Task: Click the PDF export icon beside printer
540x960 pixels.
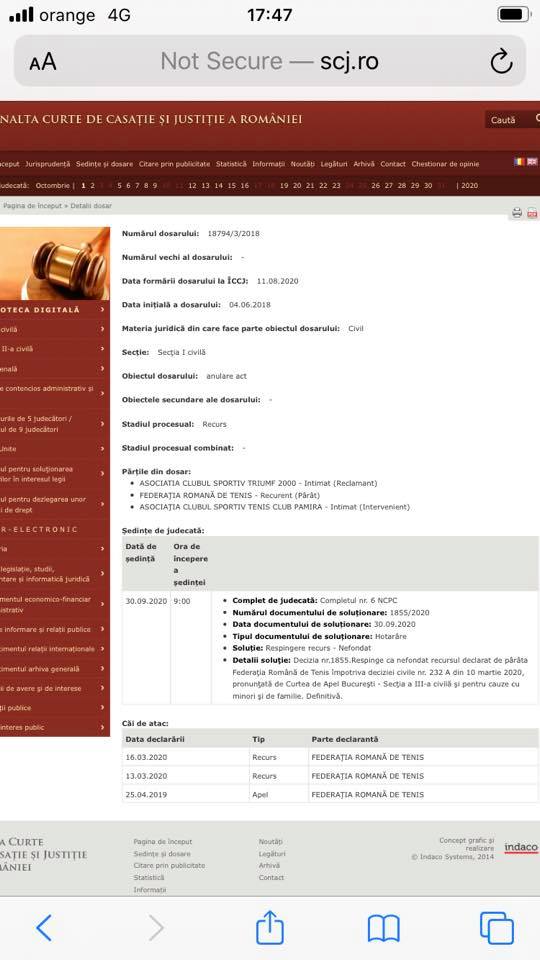Action: point(532,213)
